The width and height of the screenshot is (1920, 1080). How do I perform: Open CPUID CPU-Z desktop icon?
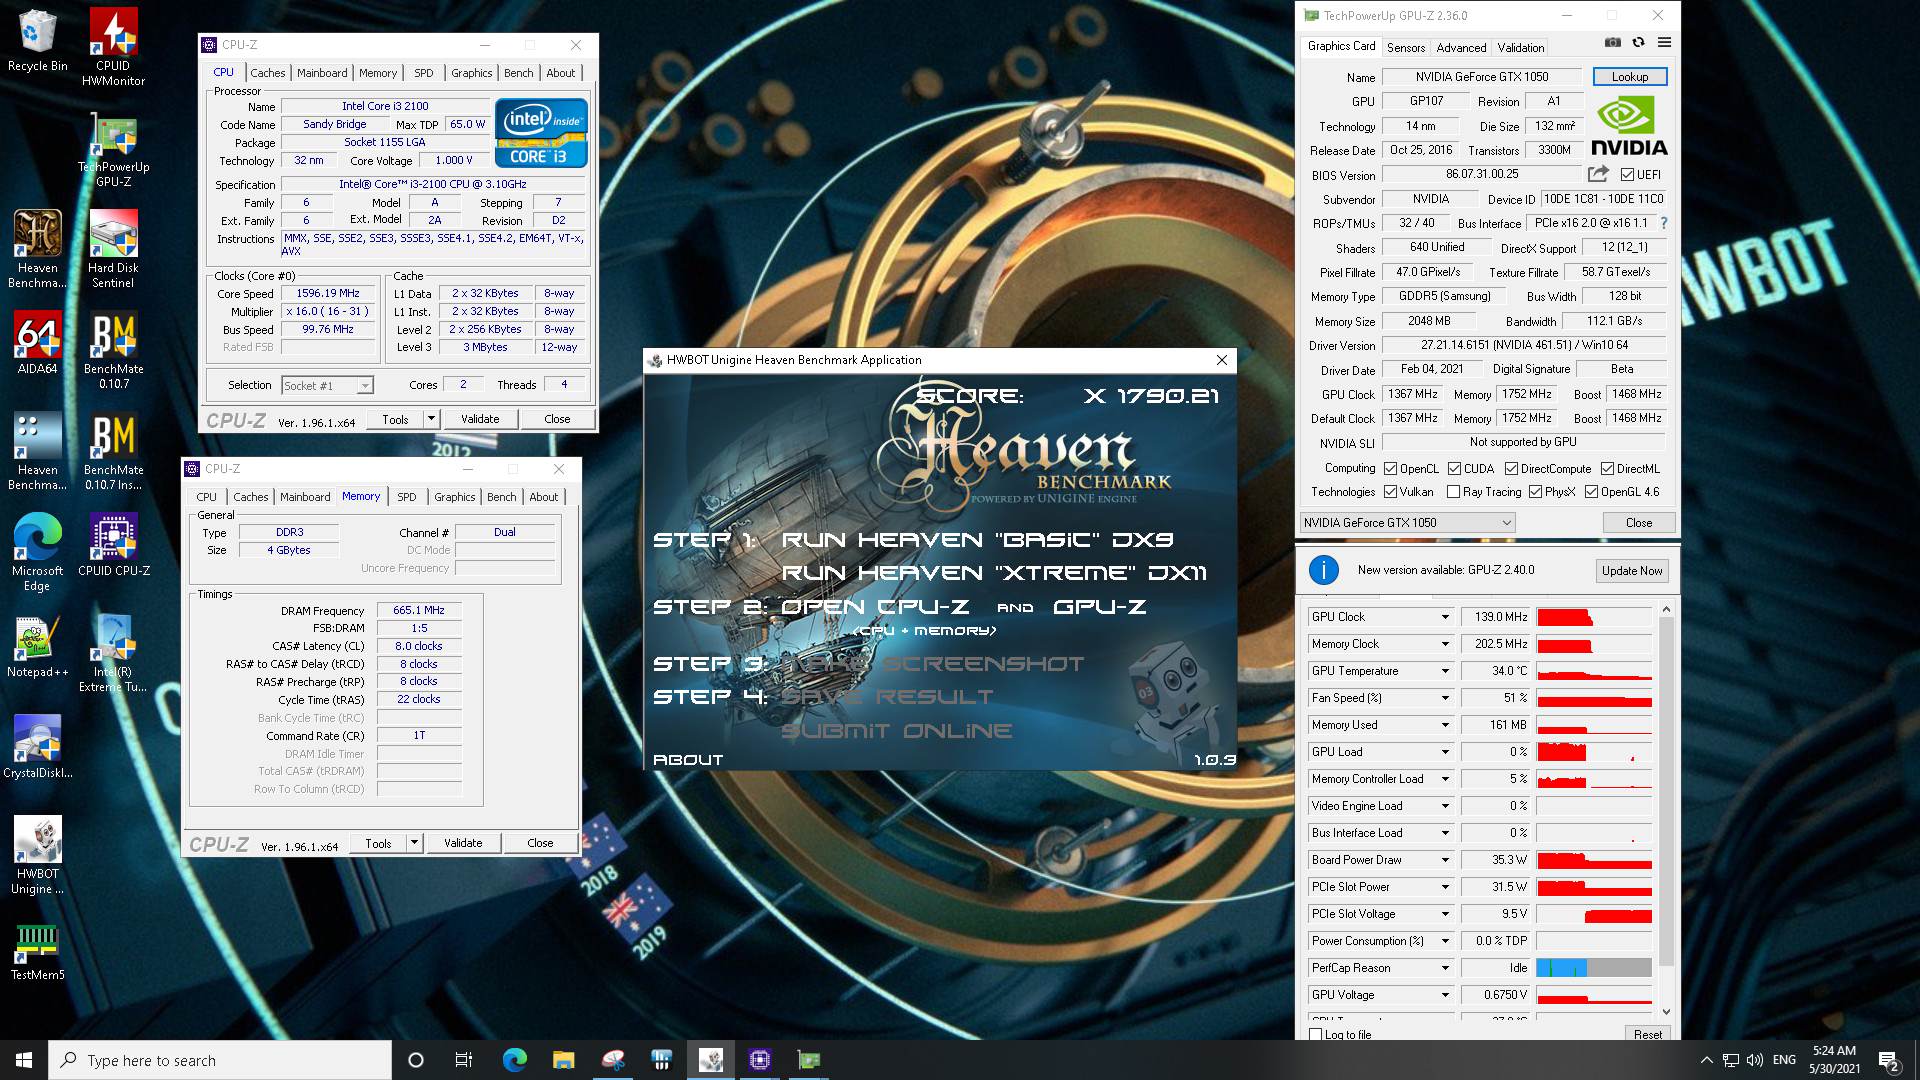pyautogui.click(x=113, y=545)
